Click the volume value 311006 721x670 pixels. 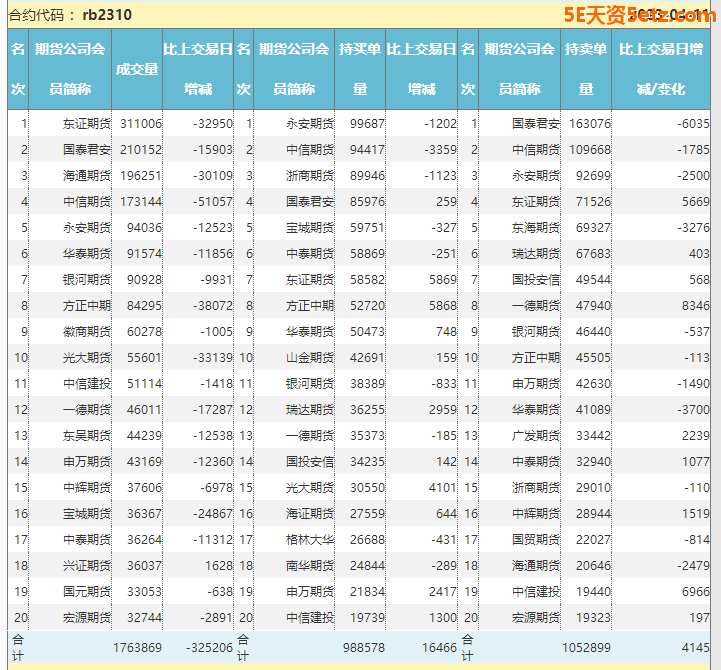pos(141,124)
